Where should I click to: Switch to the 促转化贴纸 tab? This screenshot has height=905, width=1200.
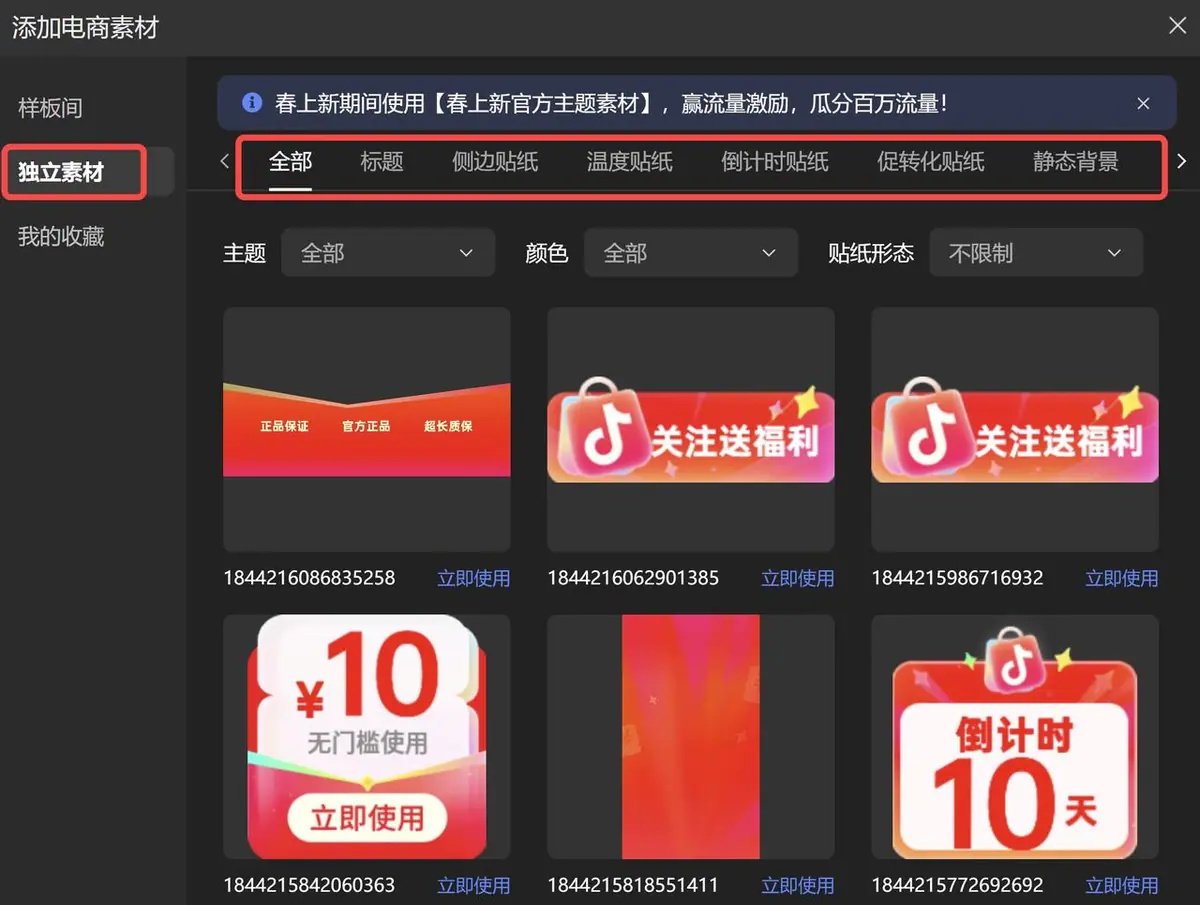click(x=931, y=161)
